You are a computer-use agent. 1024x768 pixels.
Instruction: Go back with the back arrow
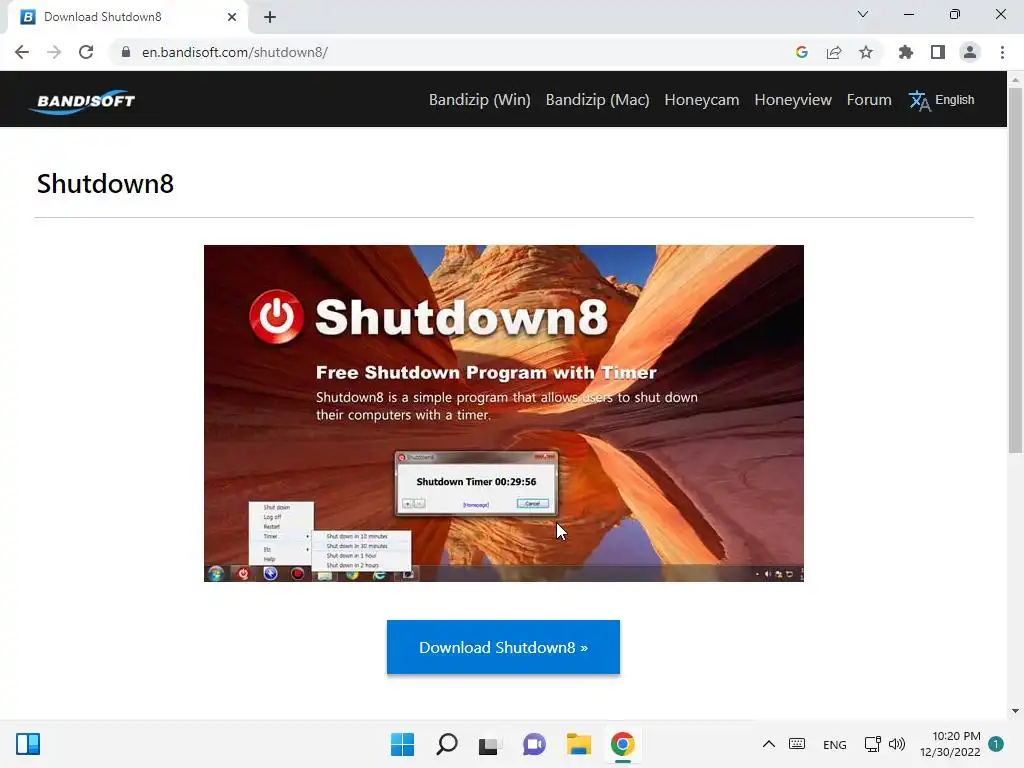(22, 52)
